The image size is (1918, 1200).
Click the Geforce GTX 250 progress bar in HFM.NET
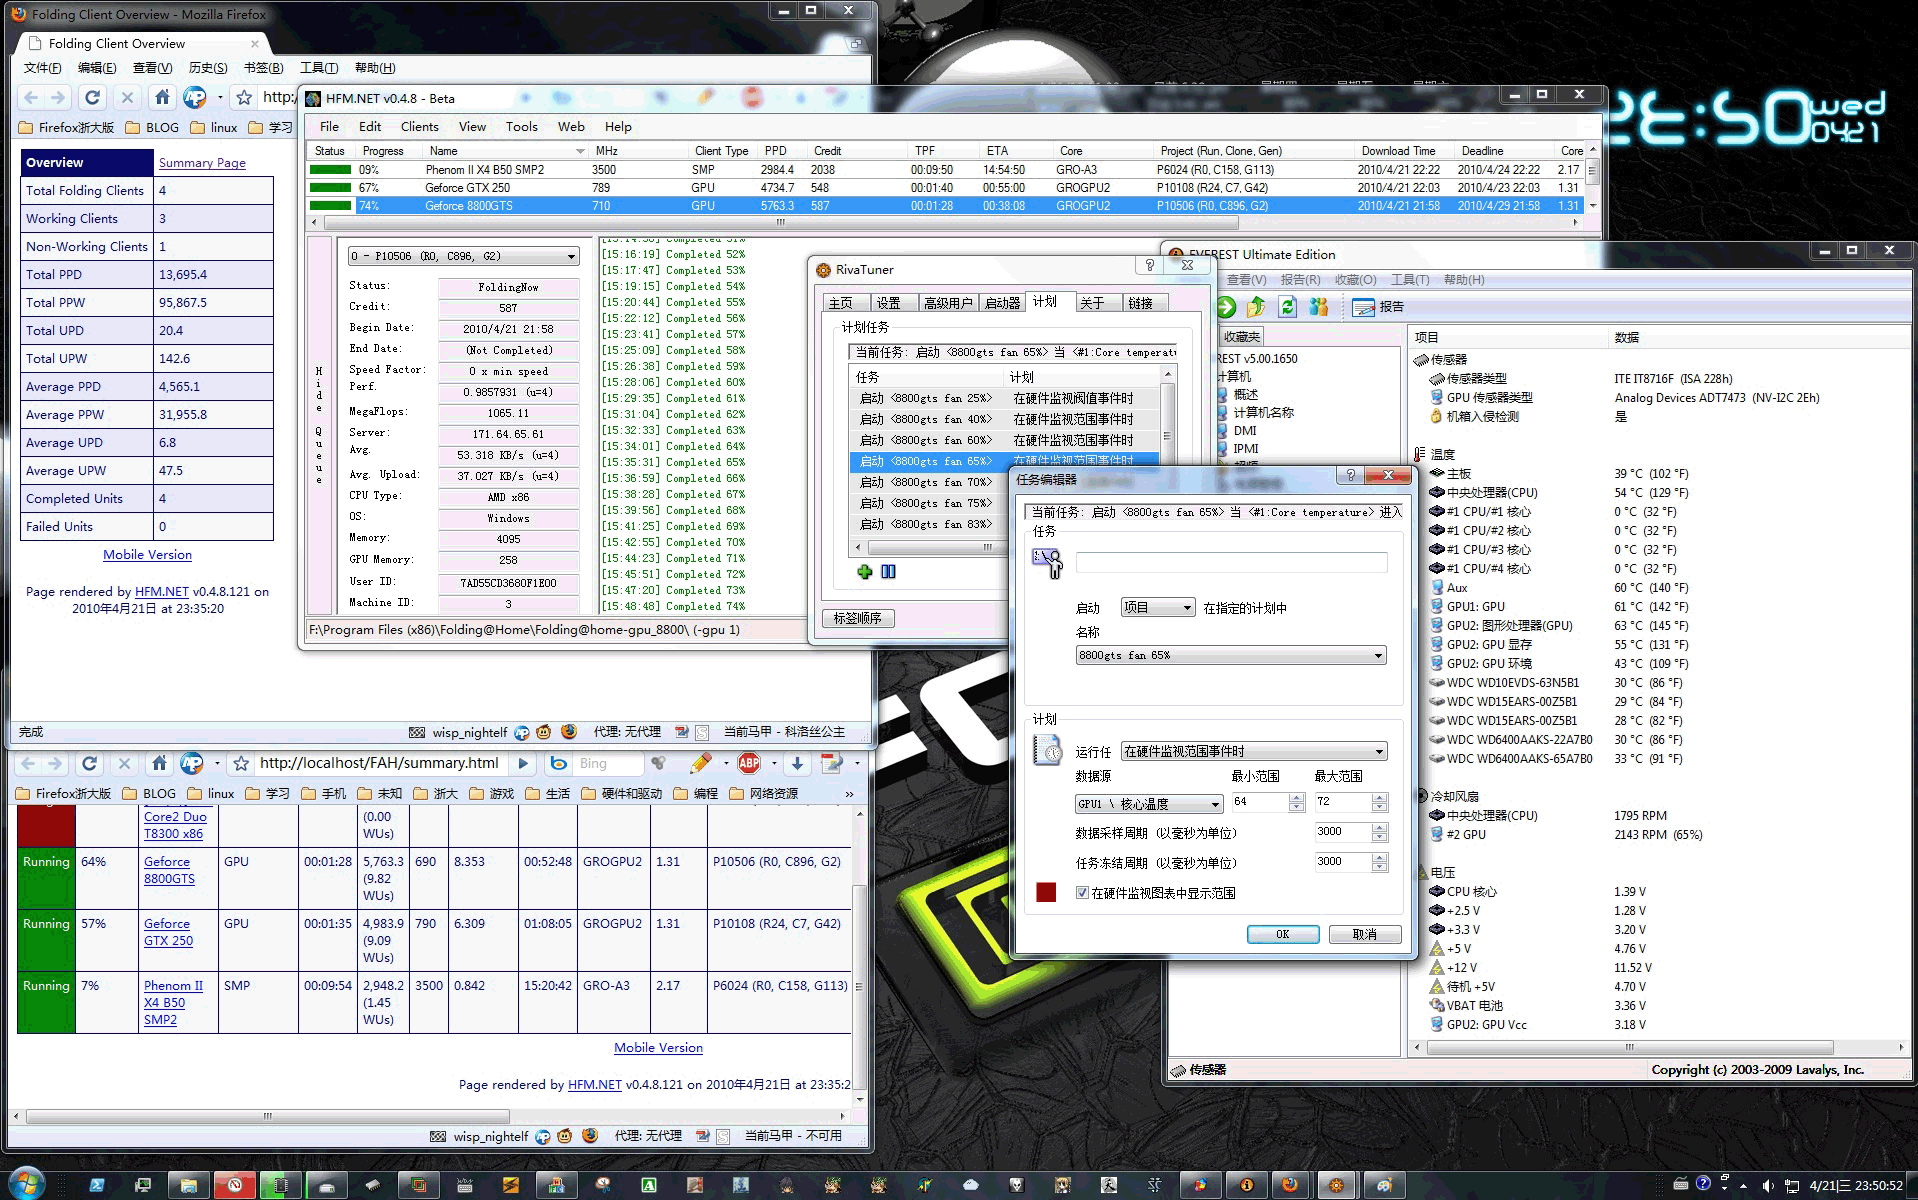pos(331,188)
